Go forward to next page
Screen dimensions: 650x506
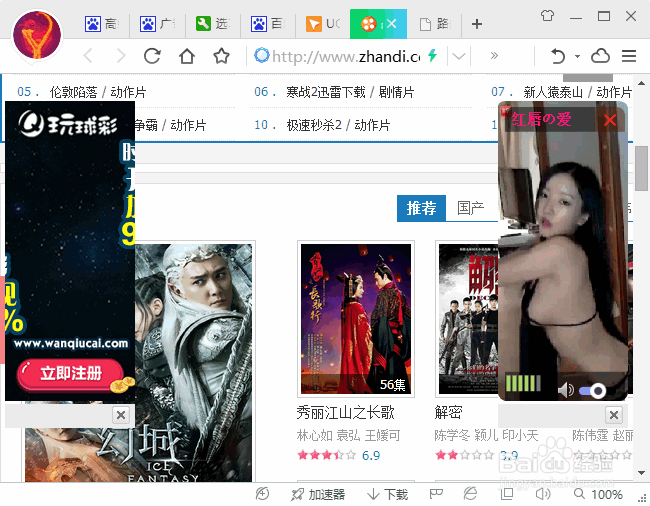[x=121, y=56]
